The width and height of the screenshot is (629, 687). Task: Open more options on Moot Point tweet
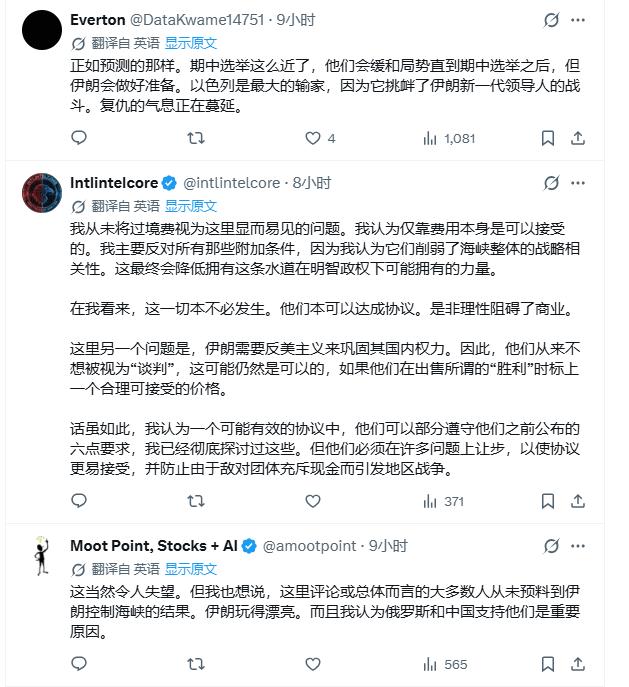(578, 546)
